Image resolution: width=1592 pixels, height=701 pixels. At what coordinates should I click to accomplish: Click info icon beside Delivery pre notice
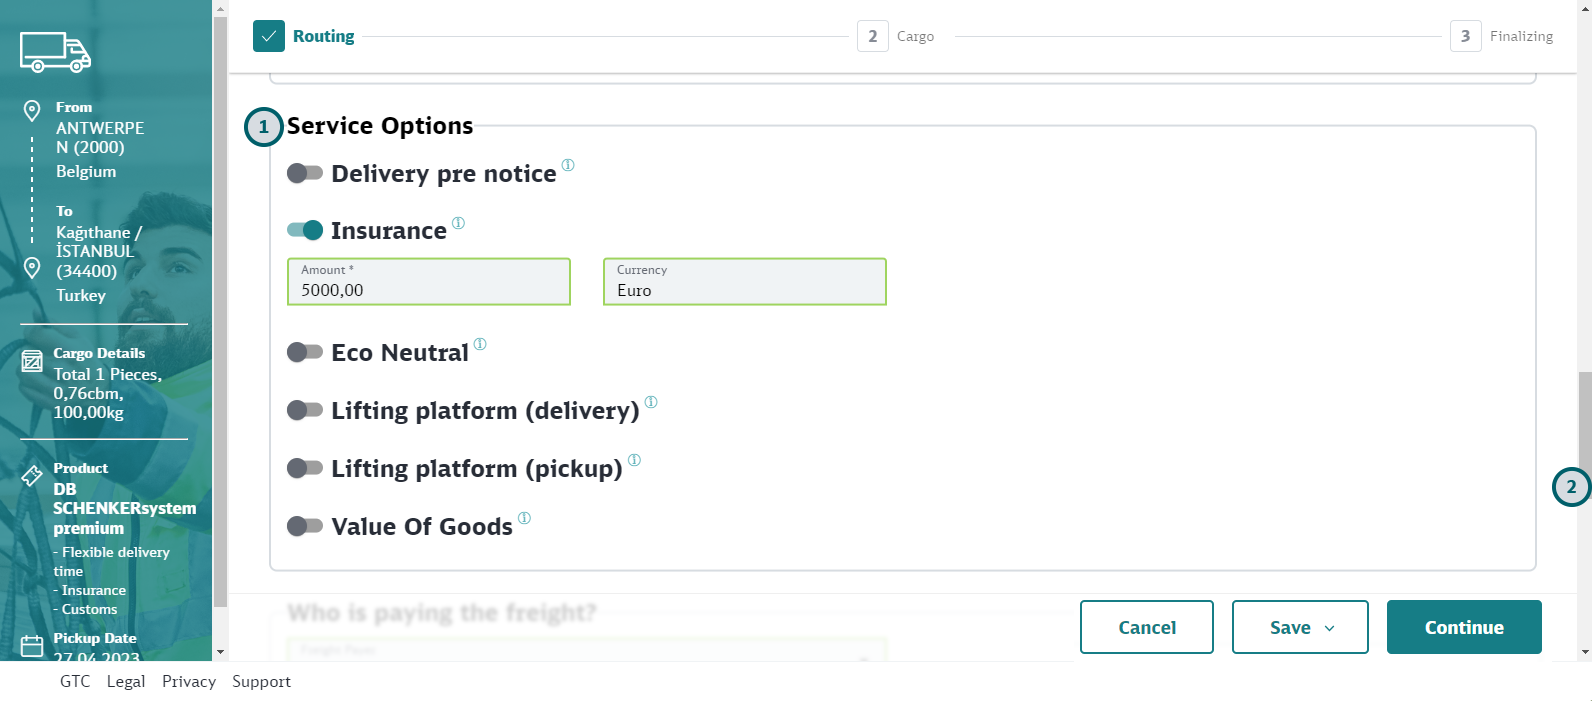tap(568, 165)
